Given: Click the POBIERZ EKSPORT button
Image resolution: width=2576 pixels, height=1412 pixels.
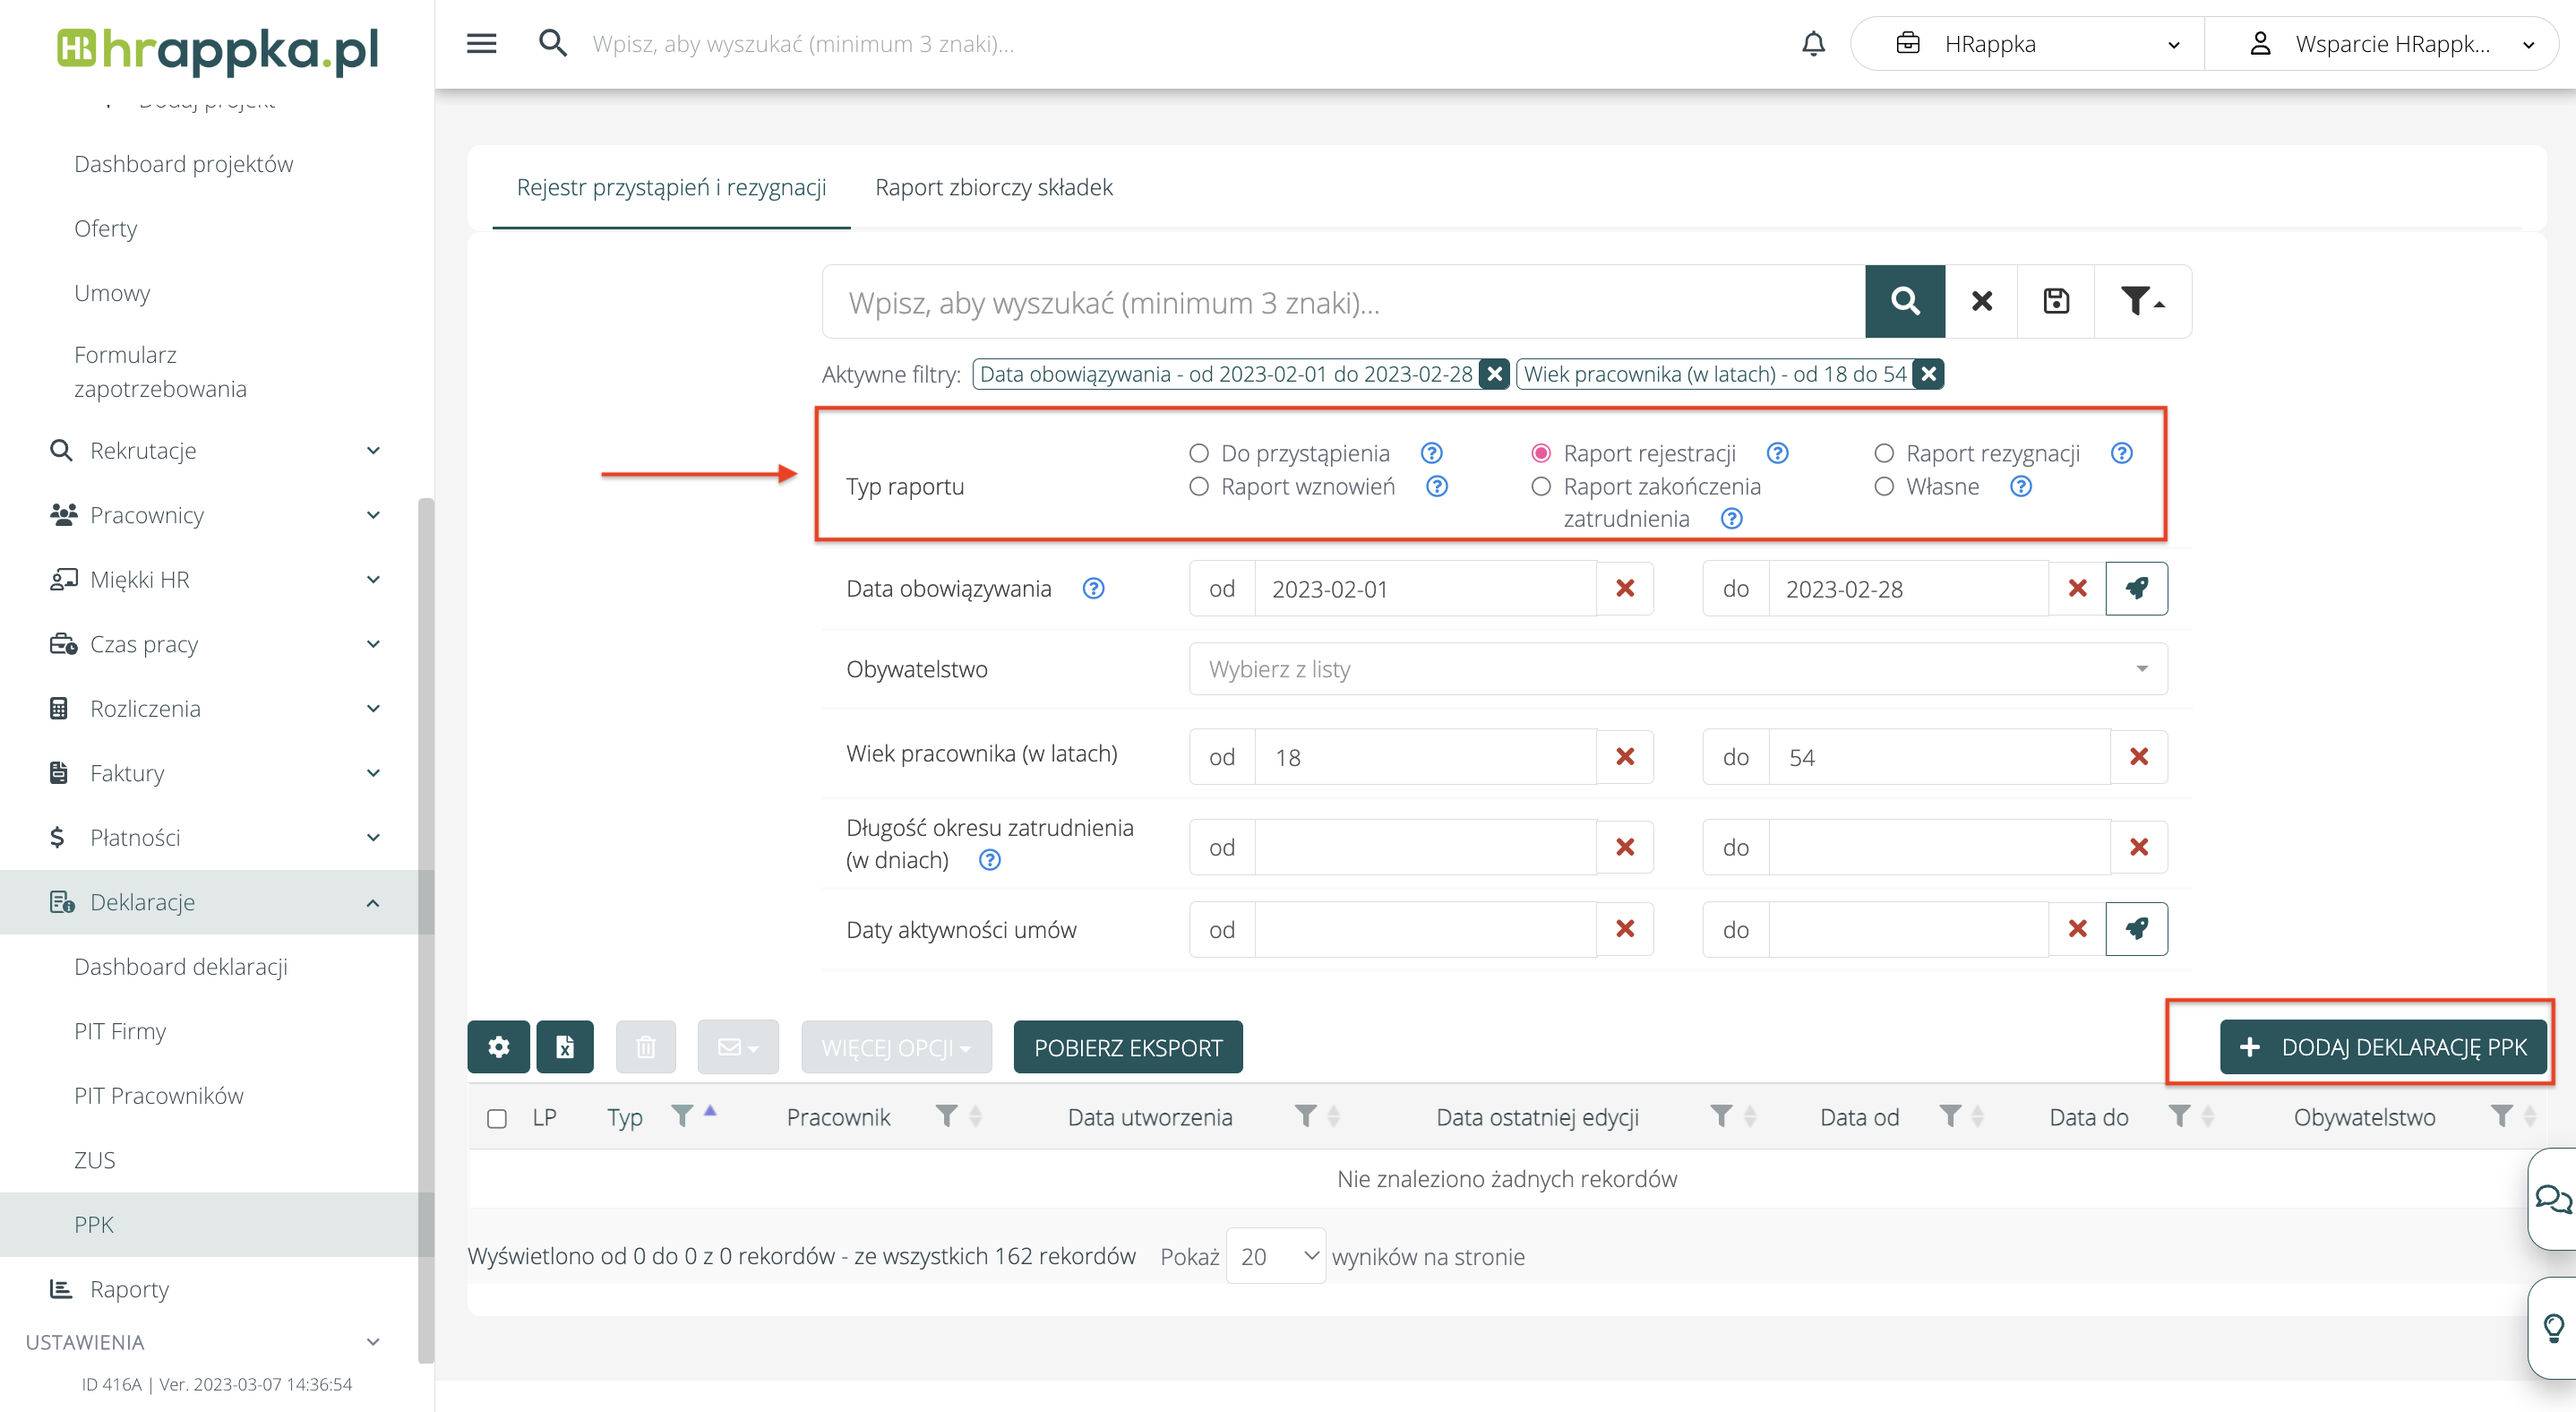Looking at the screenshot, I should [x=1127, y=1047].
